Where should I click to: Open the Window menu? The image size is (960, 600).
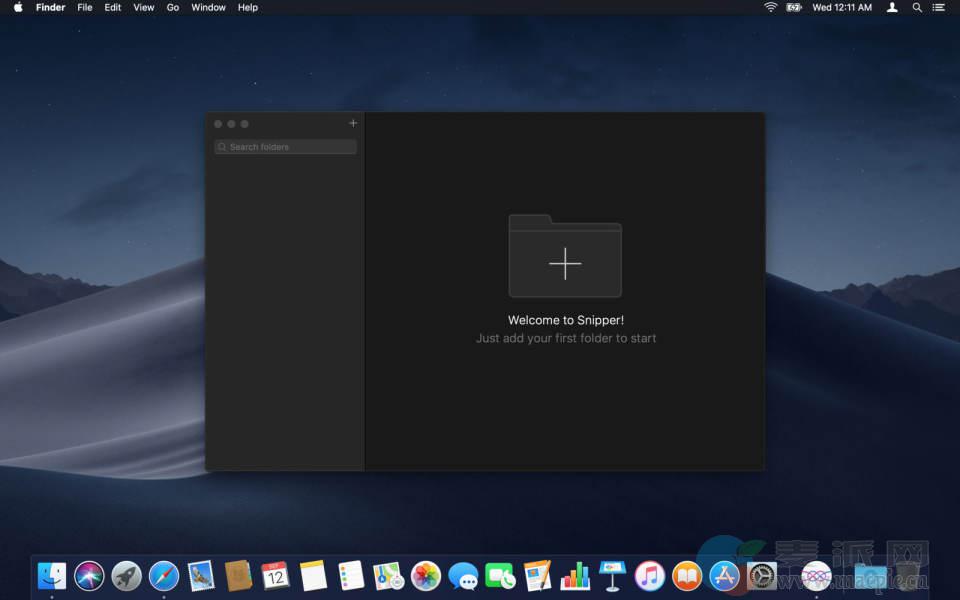tap(208, 7)
